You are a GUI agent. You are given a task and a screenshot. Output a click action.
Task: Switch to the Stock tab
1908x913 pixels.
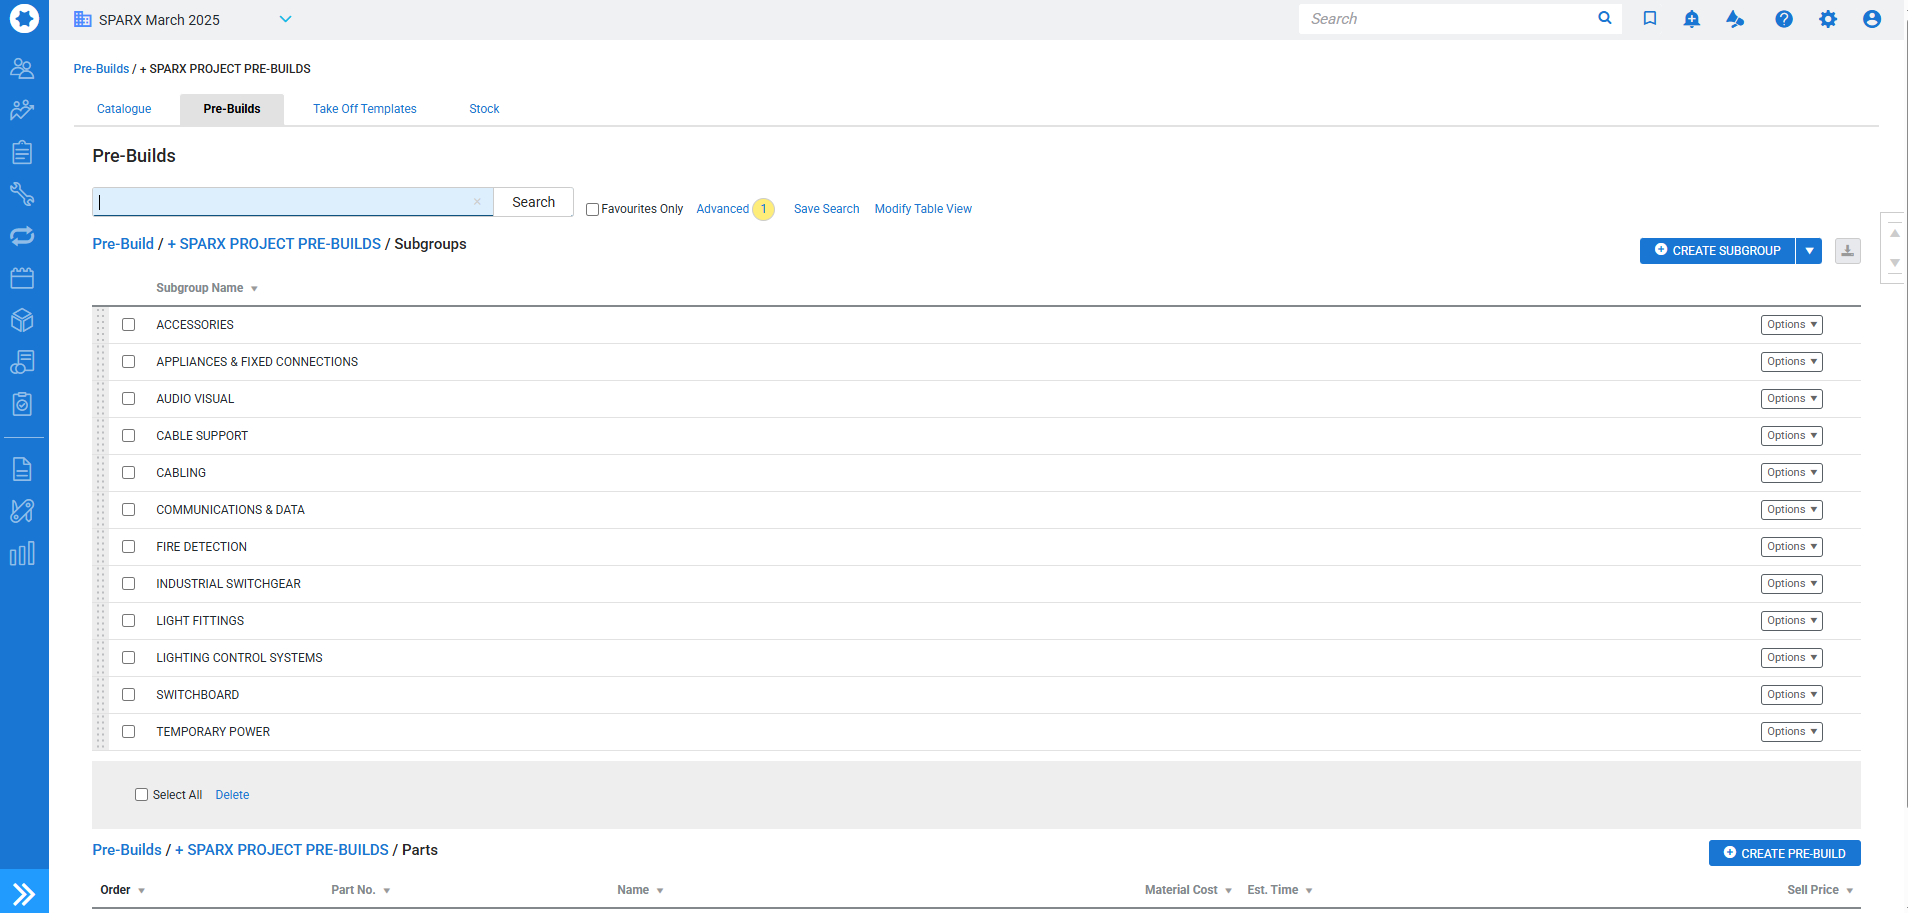click(x=484, y=109)
